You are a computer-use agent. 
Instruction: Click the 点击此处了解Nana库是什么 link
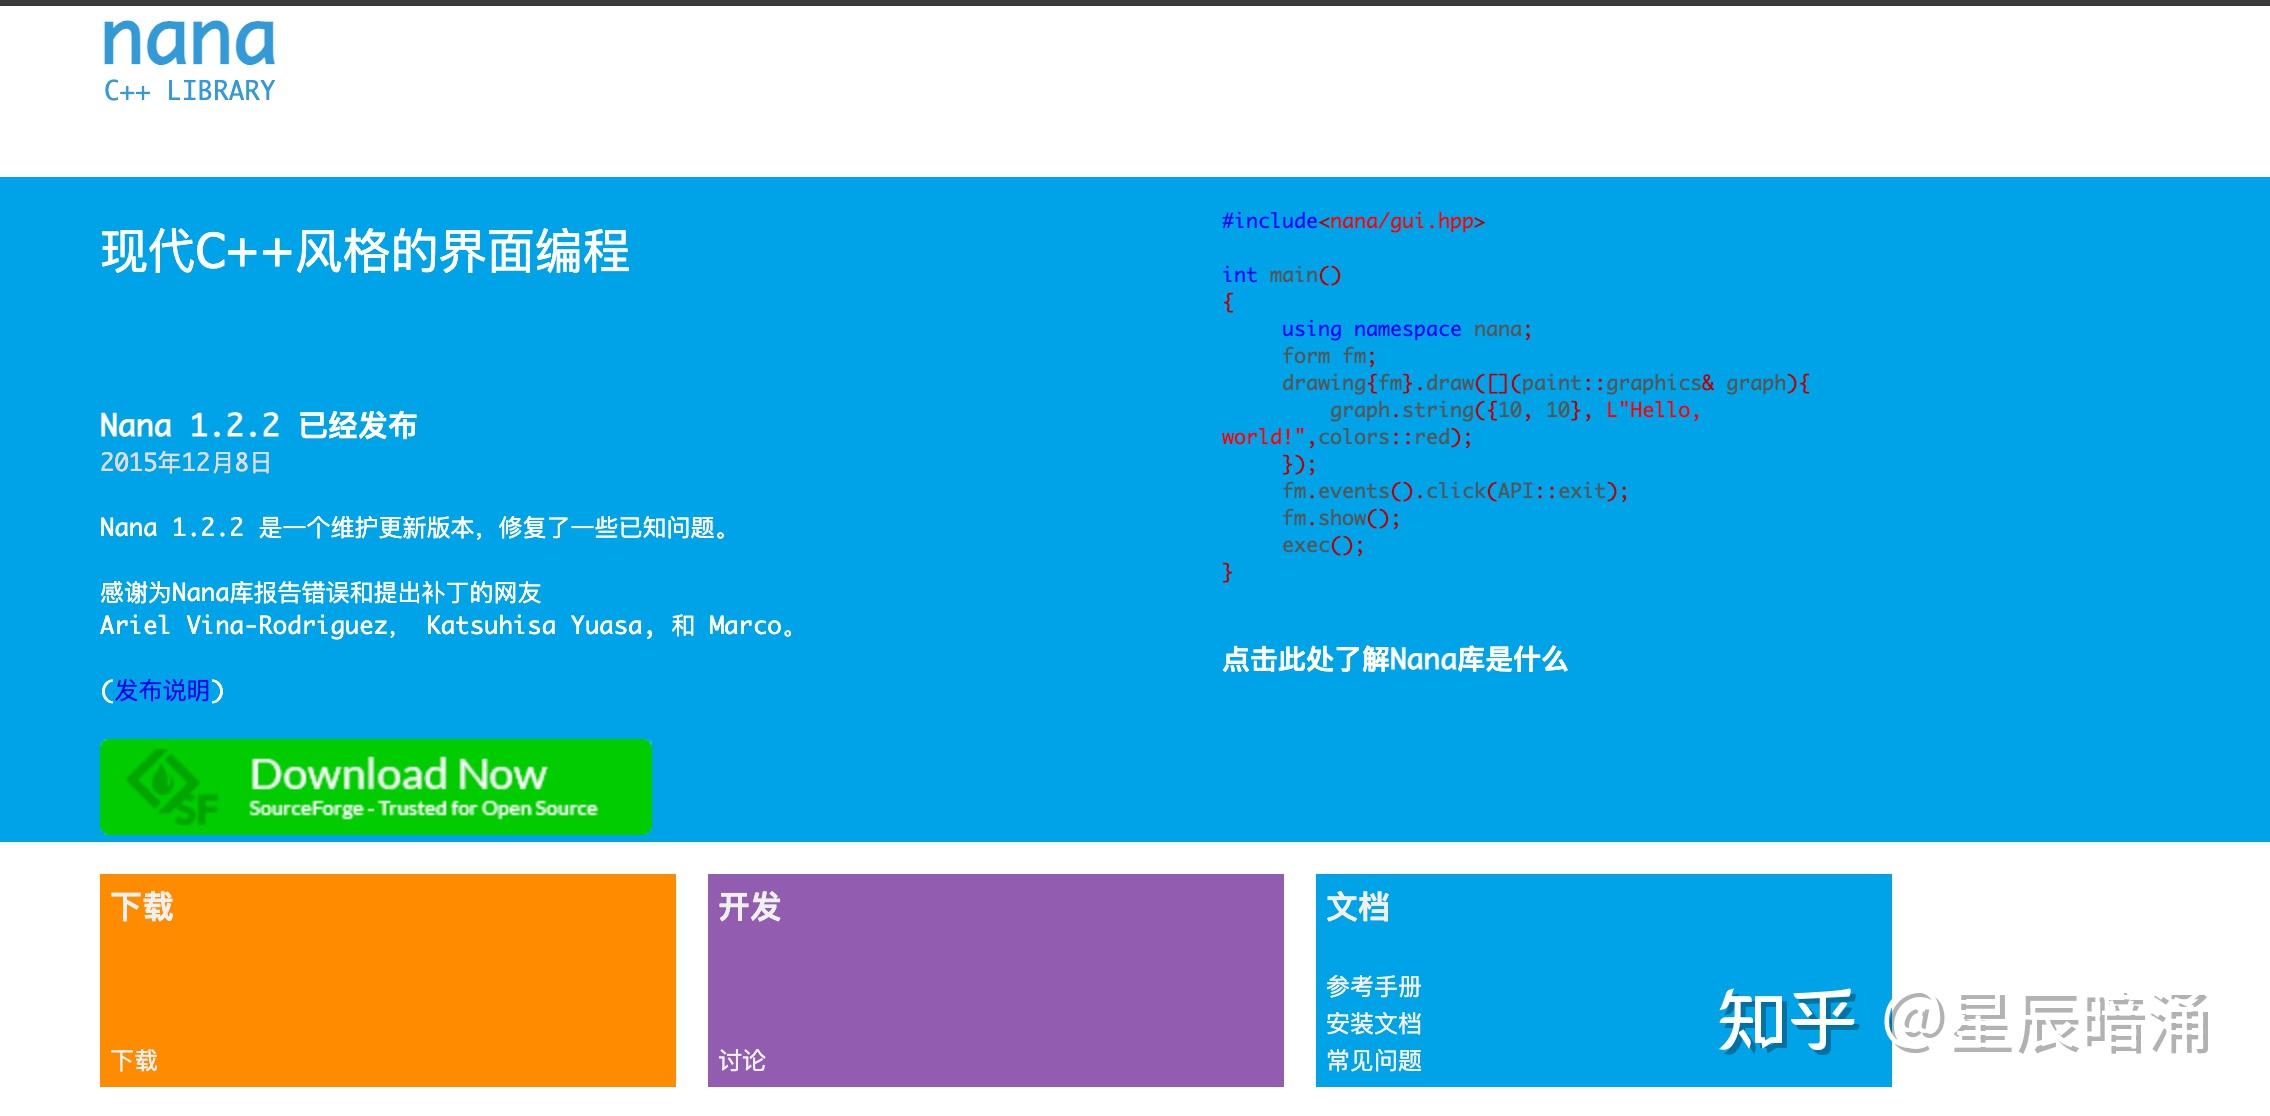click(1394, 660)
